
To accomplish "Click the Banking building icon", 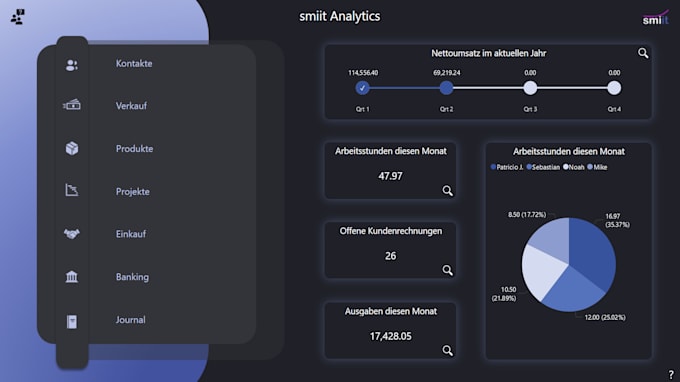I will [72, 276].
